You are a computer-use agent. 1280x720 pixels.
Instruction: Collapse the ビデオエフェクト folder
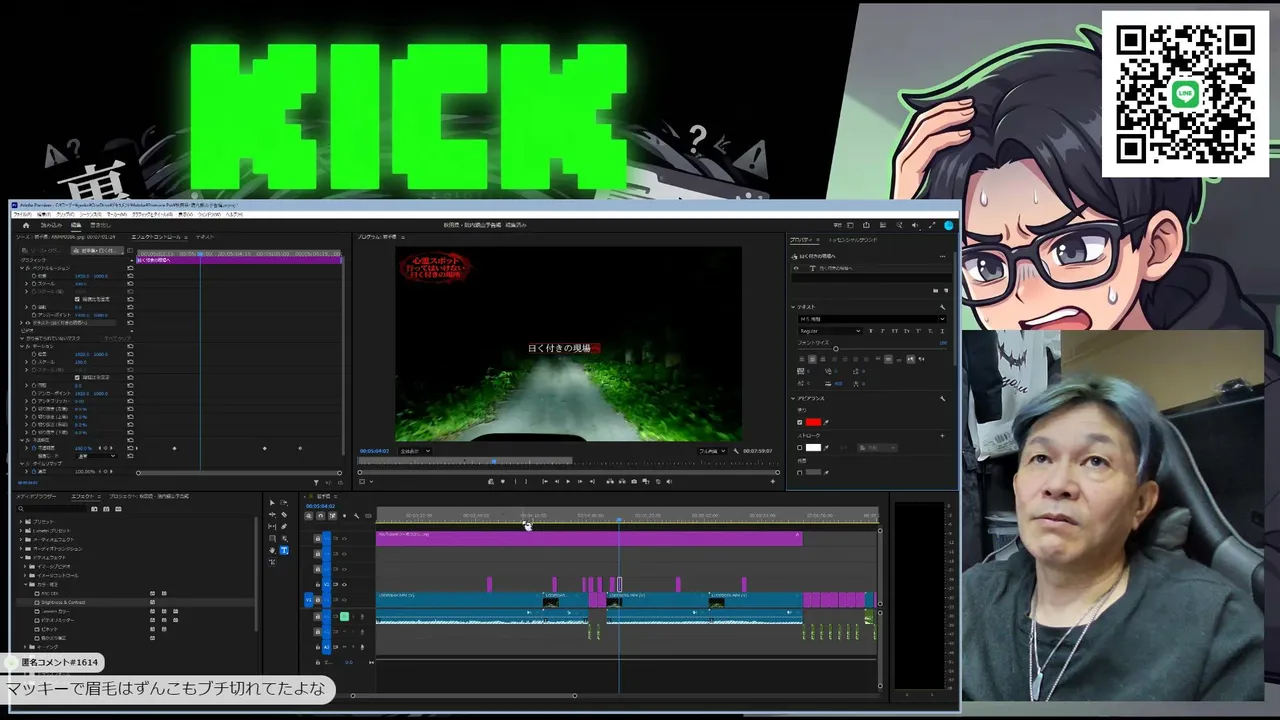tap(22, 557)
